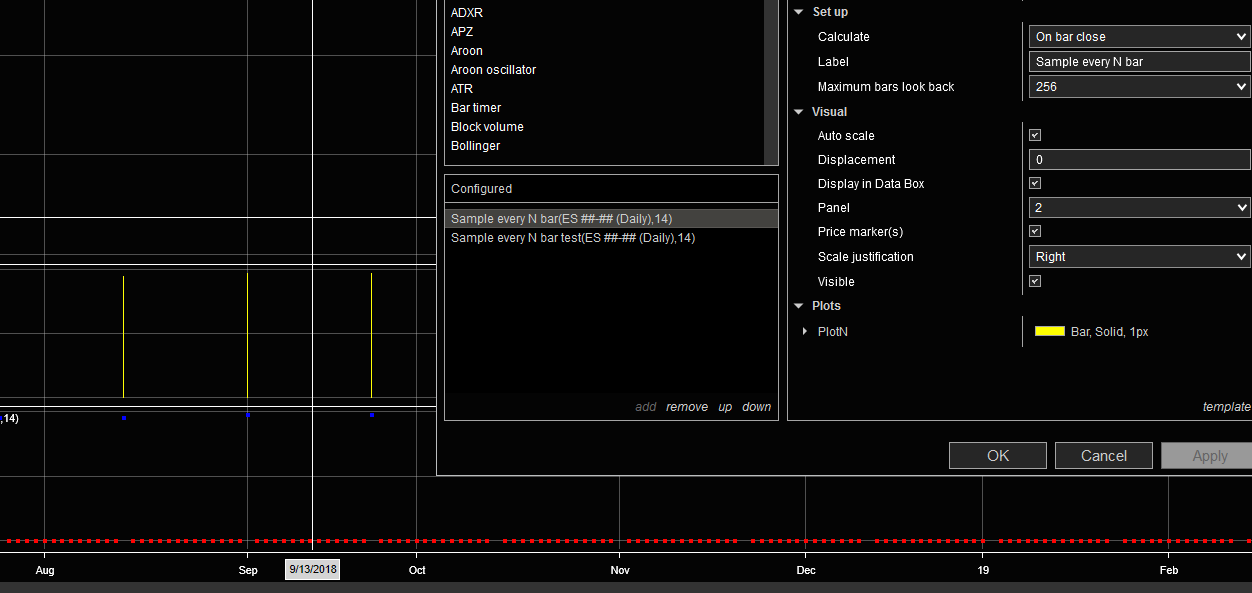Toggle the Price marker(s) checkbox
Screen dimensions: 1252x593
tap(1035, 232)
